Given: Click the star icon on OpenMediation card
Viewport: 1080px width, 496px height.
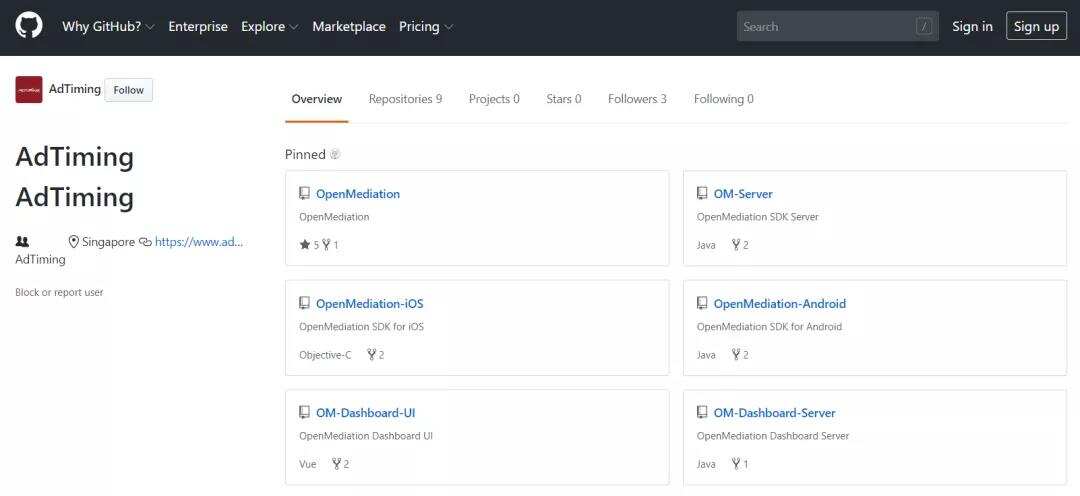Looking at the screenshot, I should point(305,245).
